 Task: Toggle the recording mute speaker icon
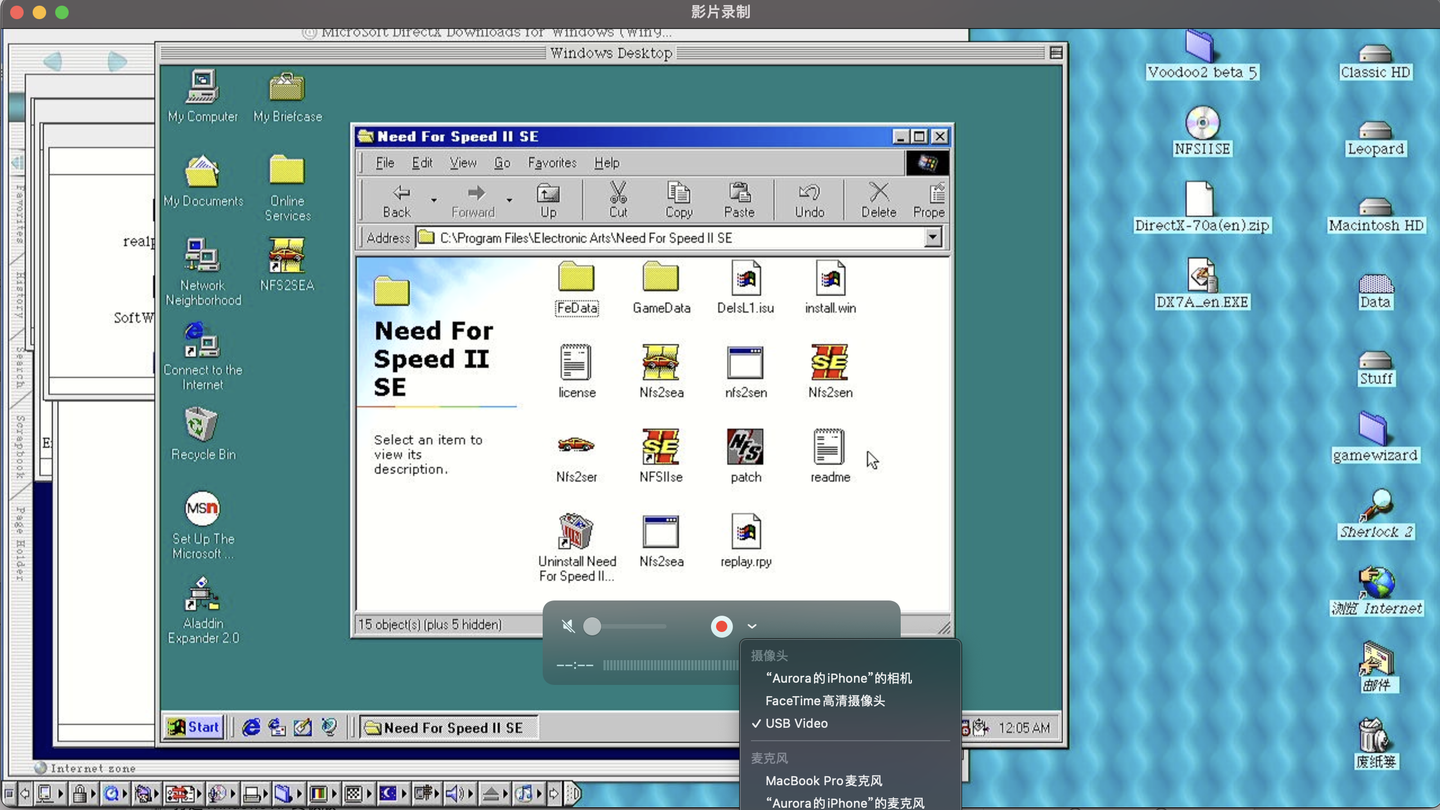click(567, 627)
